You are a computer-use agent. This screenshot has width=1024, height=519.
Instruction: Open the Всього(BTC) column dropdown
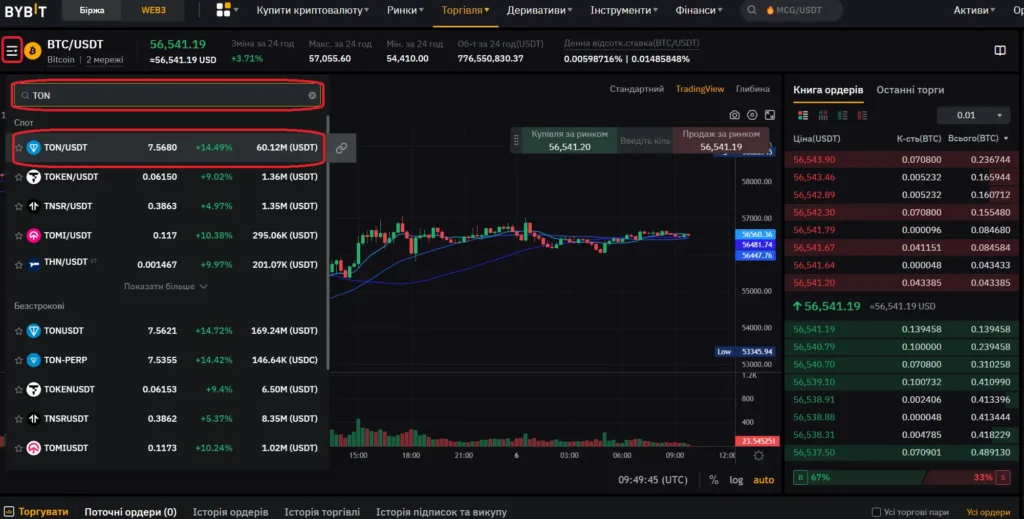(x=978, y=138)
